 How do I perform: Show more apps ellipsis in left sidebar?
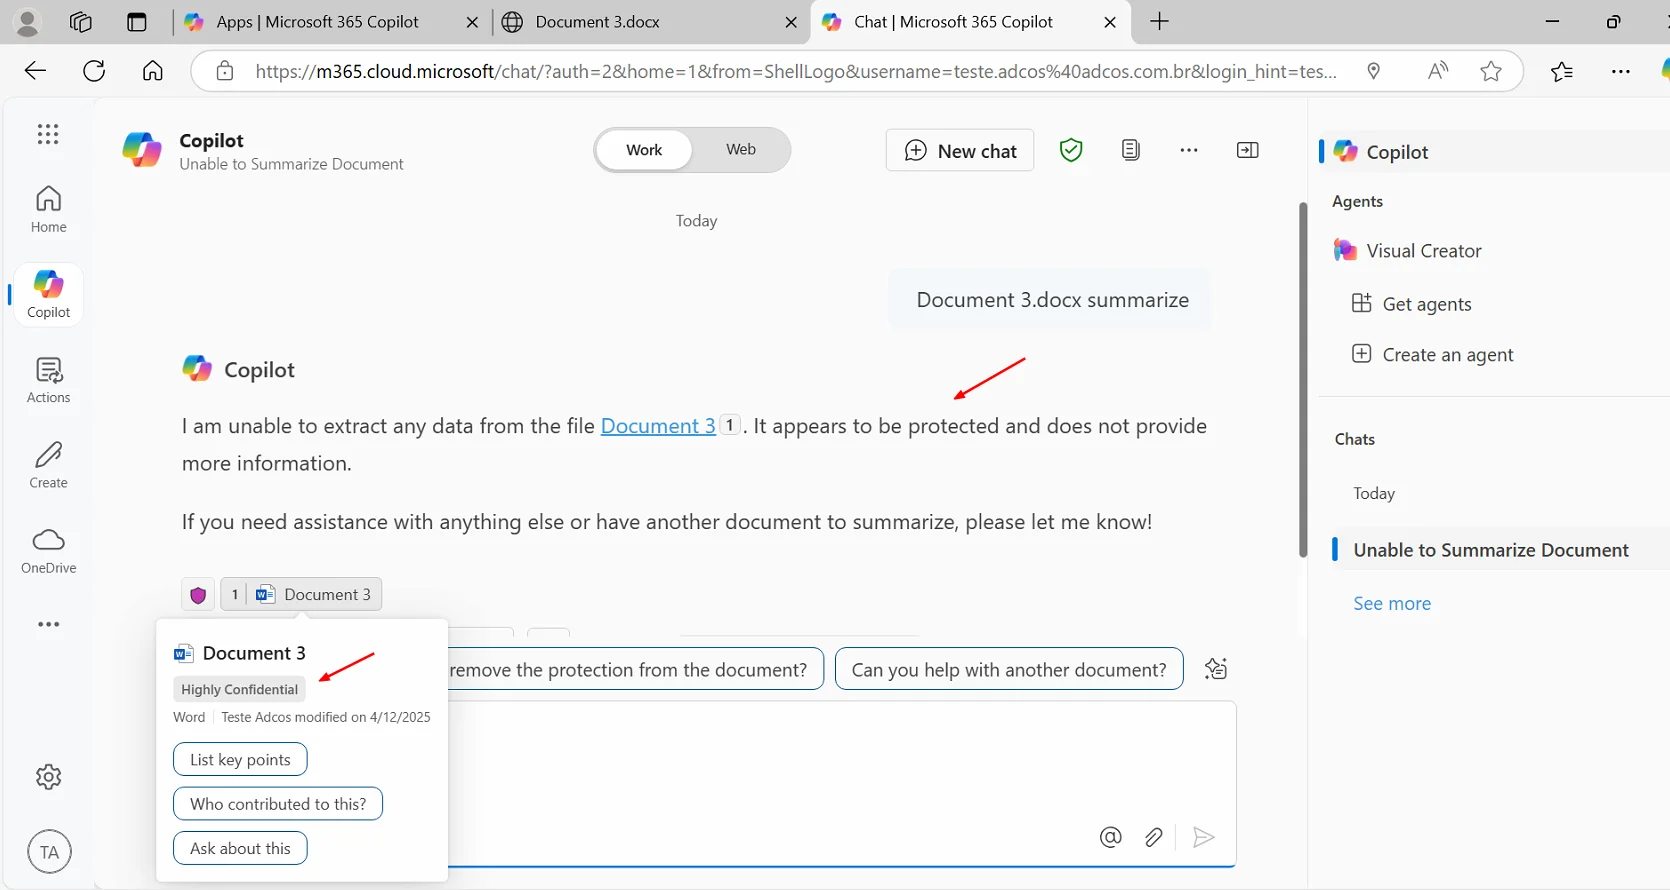click(48, 624)
